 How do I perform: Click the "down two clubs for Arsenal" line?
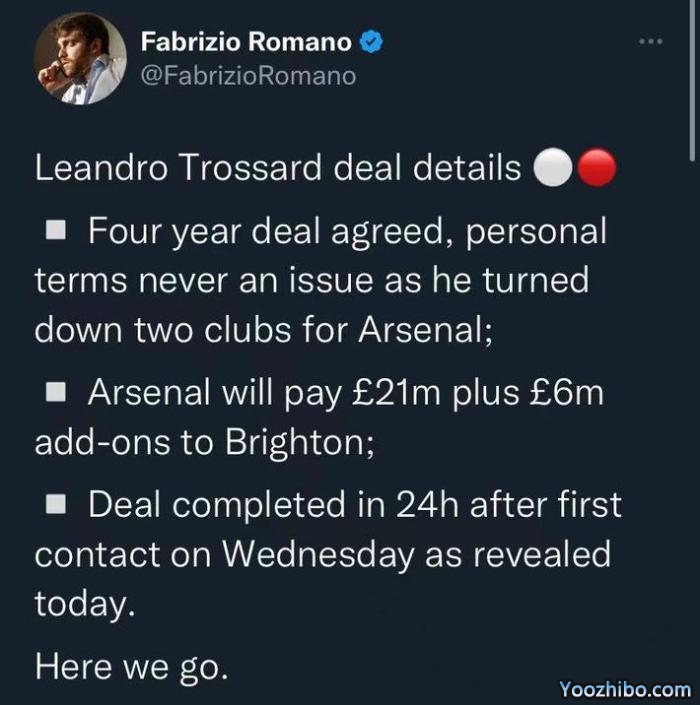point(264,330)
